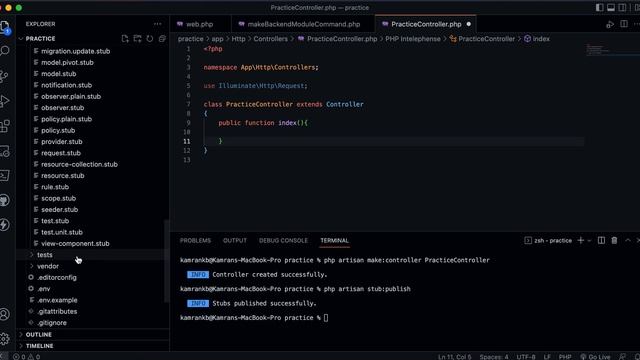Image resolution: width=640 pixels, height=360 pixels.
Task: Open the Source Control view
Action: point(5,76)
